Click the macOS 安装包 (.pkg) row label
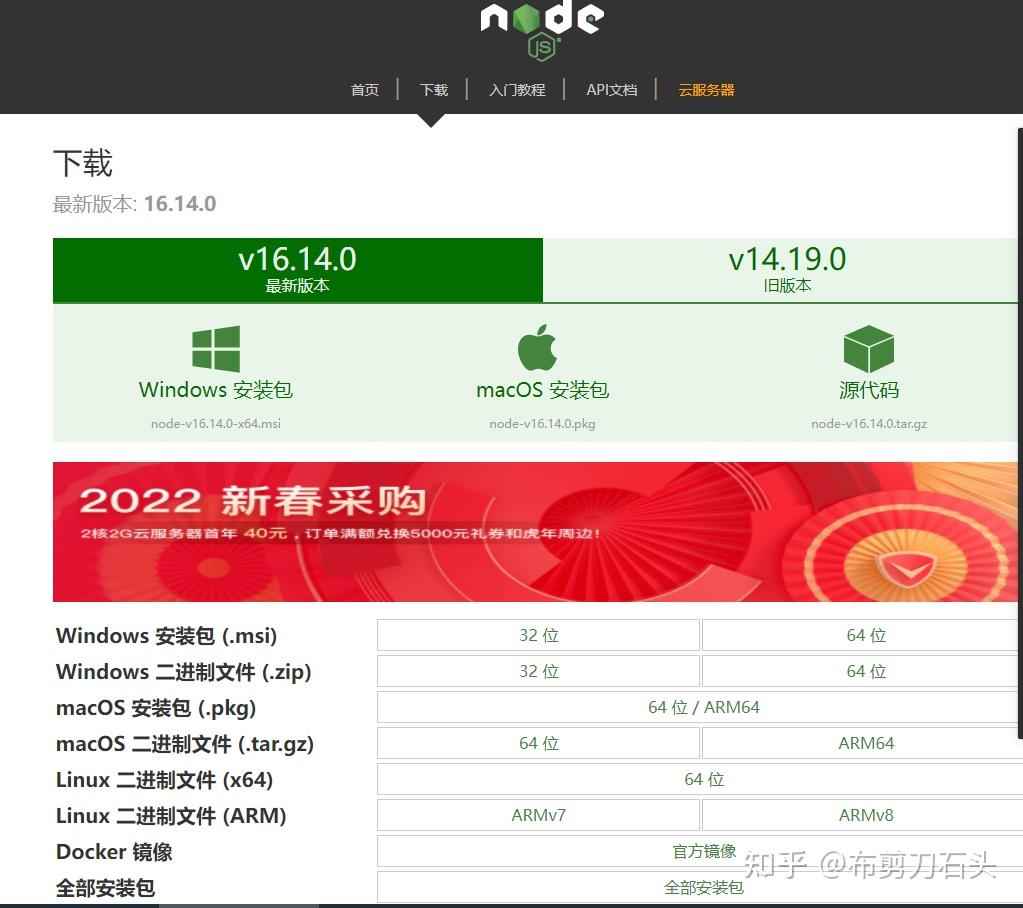1023x908 pixels. 156,707
